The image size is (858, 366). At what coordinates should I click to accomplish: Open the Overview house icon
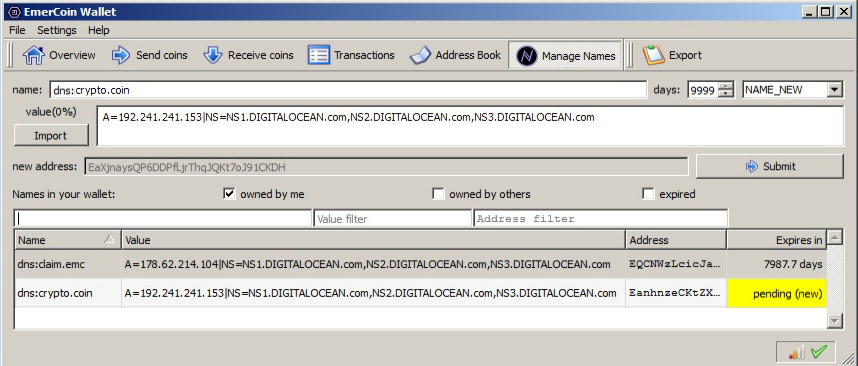point(33,55)
